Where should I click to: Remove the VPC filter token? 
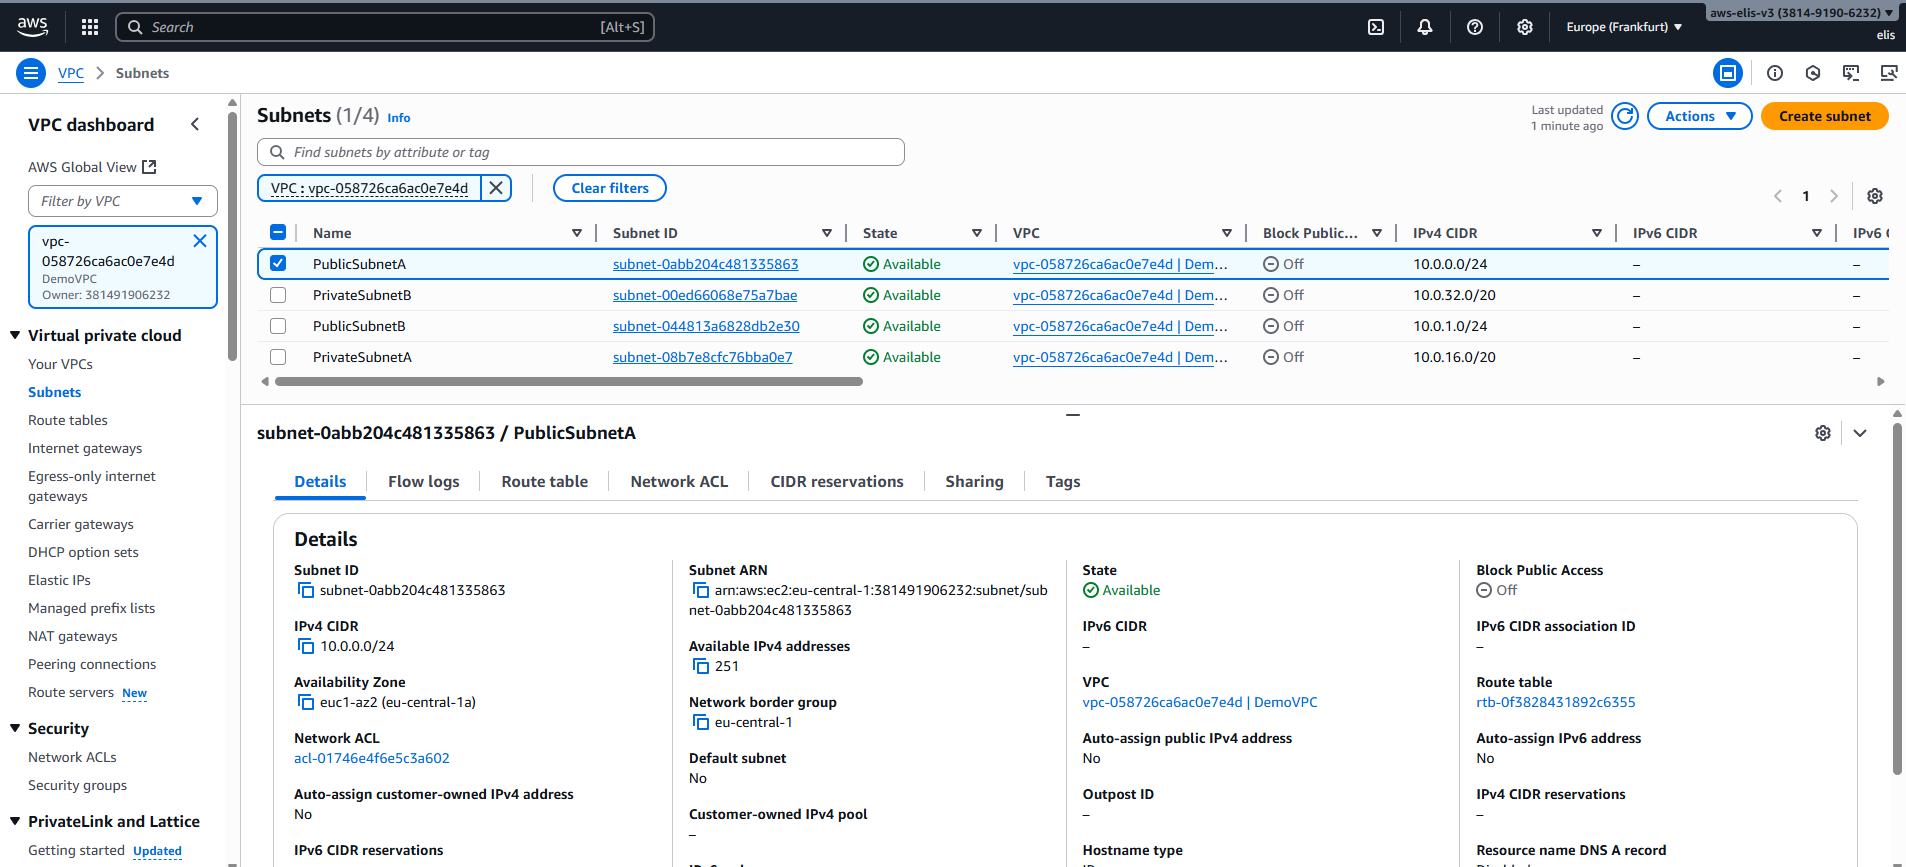point(496,188)
